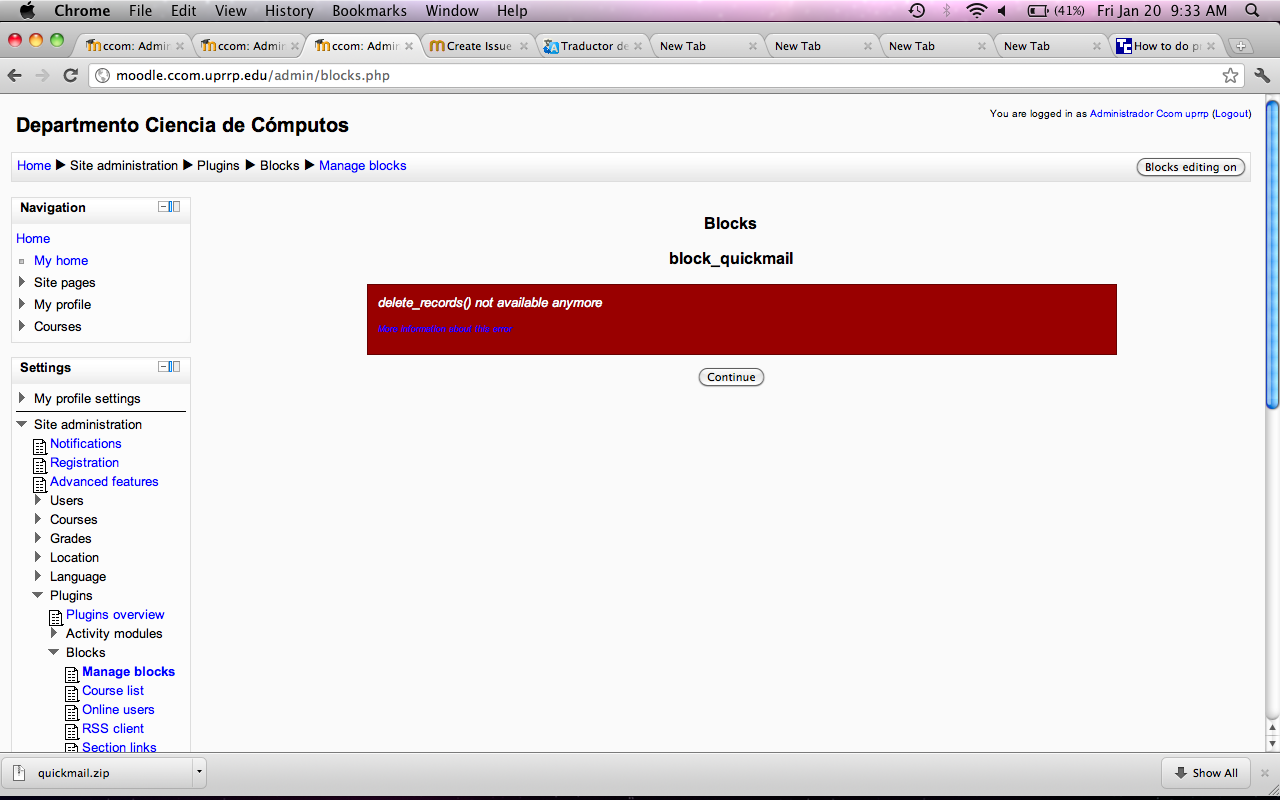Go back using the browser back arrow
Image resolution: width=1280 pixels, height=800 pixels.
(15, 75)
